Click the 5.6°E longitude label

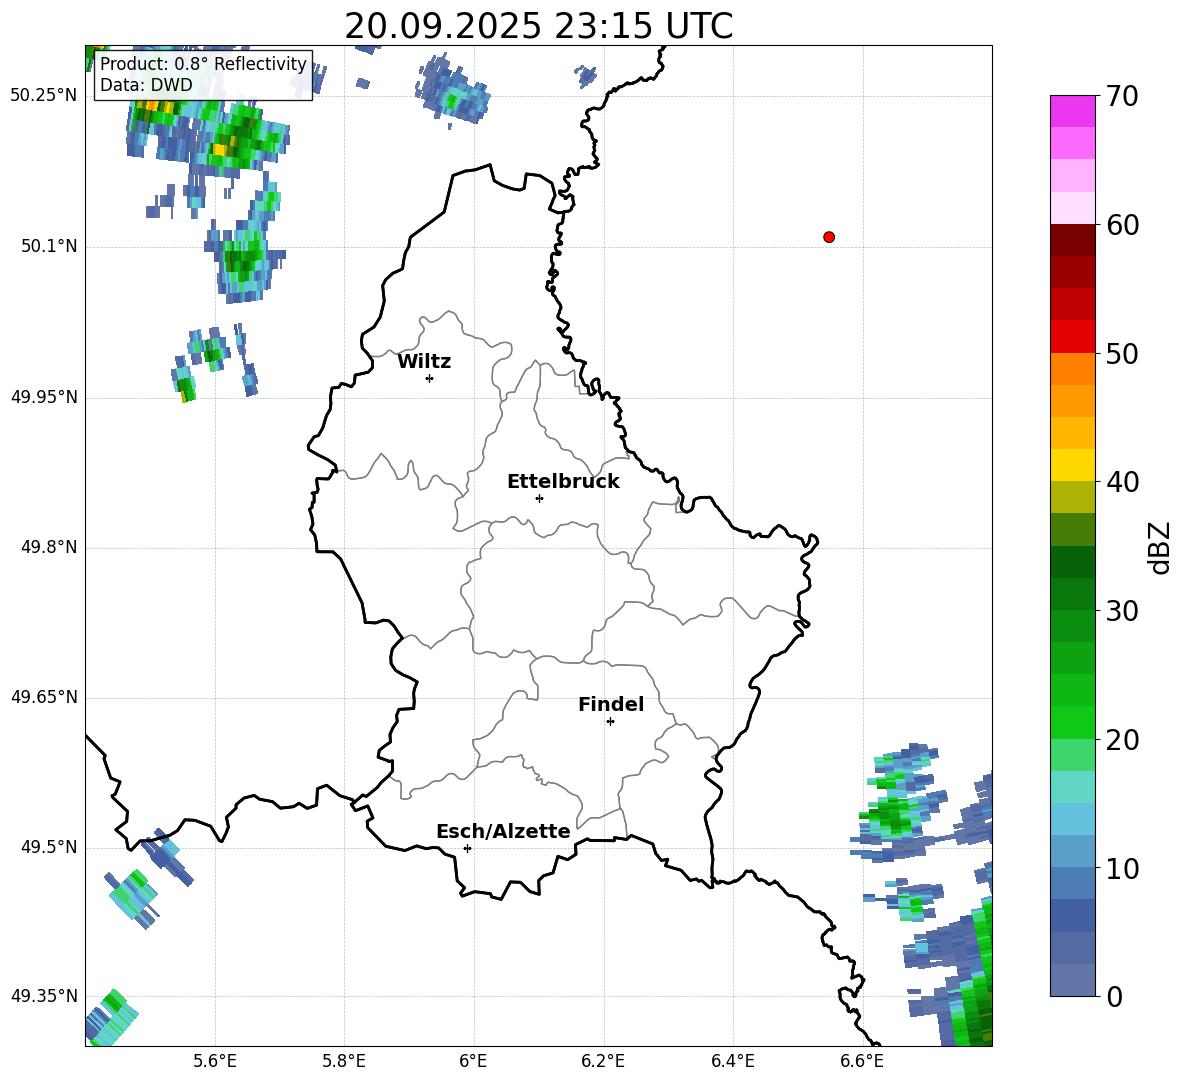215,1061
